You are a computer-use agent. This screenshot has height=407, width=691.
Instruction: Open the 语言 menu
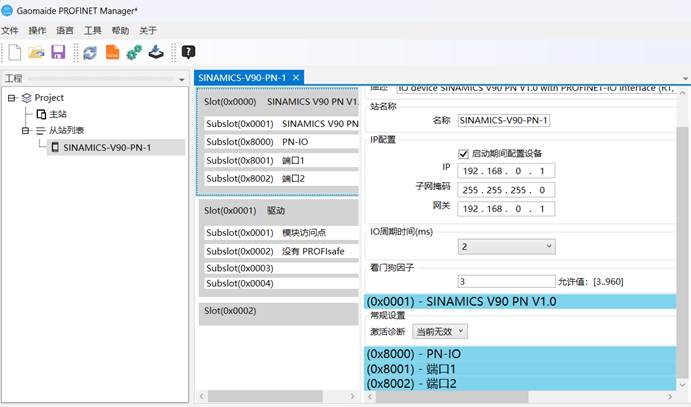coord(65,30)
